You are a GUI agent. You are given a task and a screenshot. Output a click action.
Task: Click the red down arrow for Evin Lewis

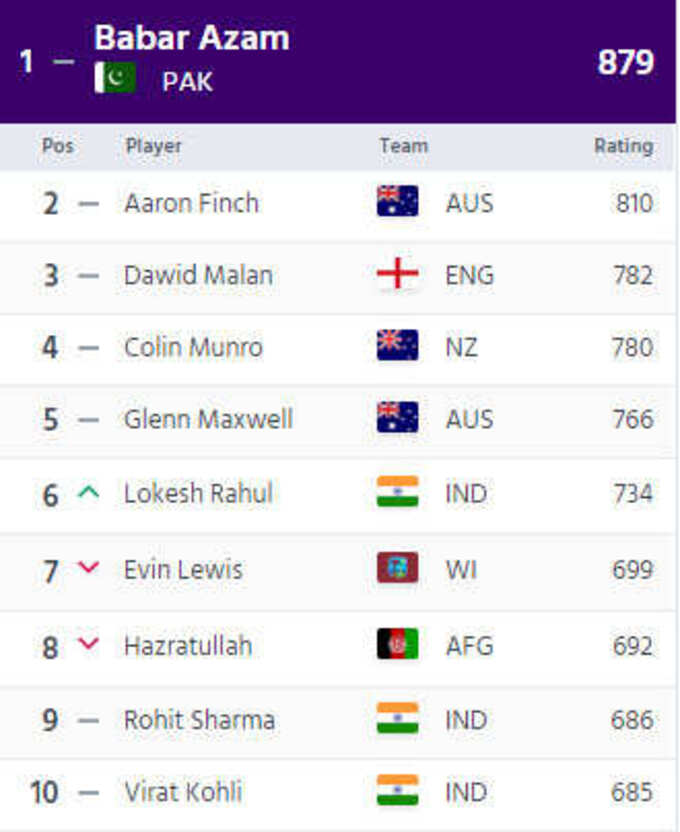click(89, 567)
